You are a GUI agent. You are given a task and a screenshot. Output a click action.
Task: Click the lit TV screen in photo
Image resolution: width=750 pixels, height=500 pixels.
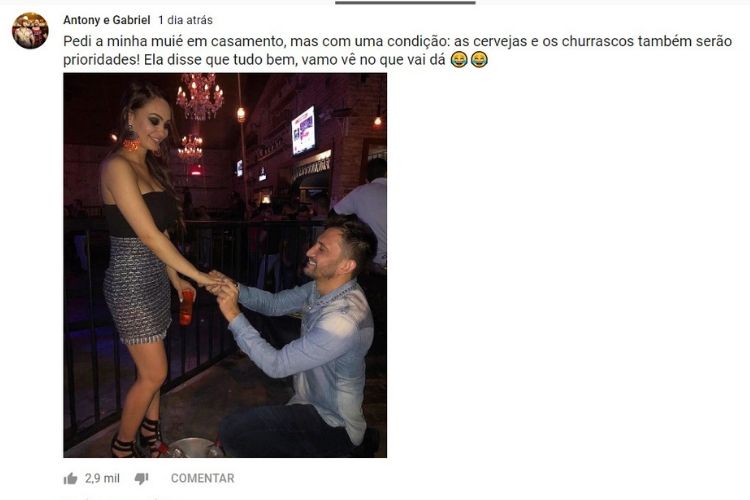click(304, 130)
